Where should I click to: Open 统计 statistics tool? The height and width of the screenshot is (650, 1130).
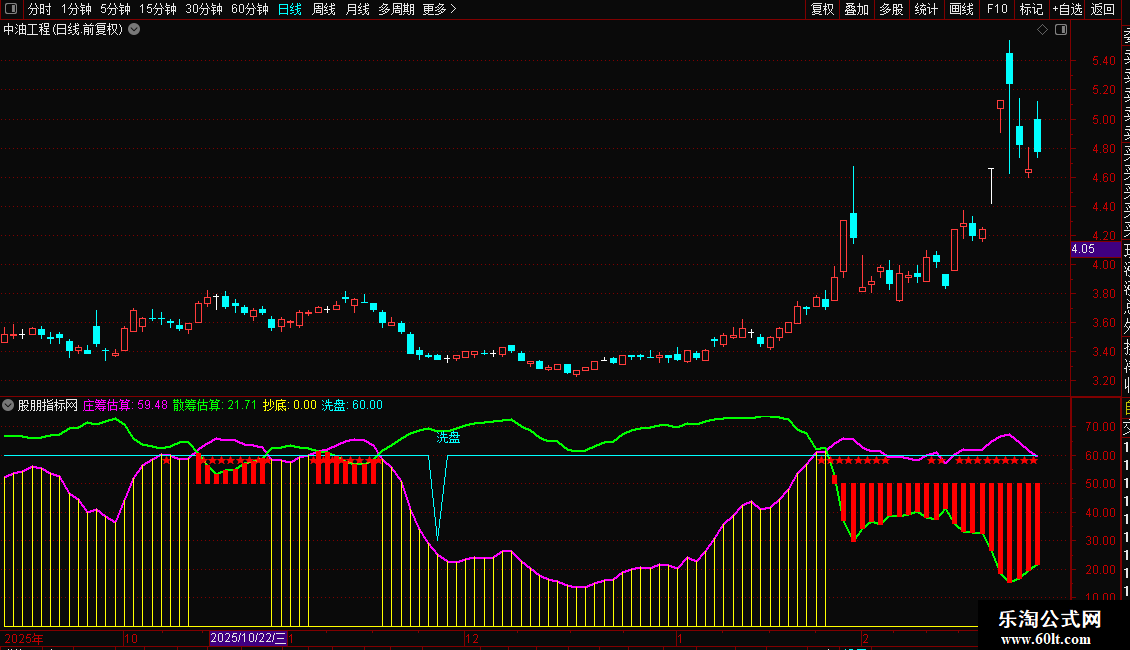pos(926,10)
